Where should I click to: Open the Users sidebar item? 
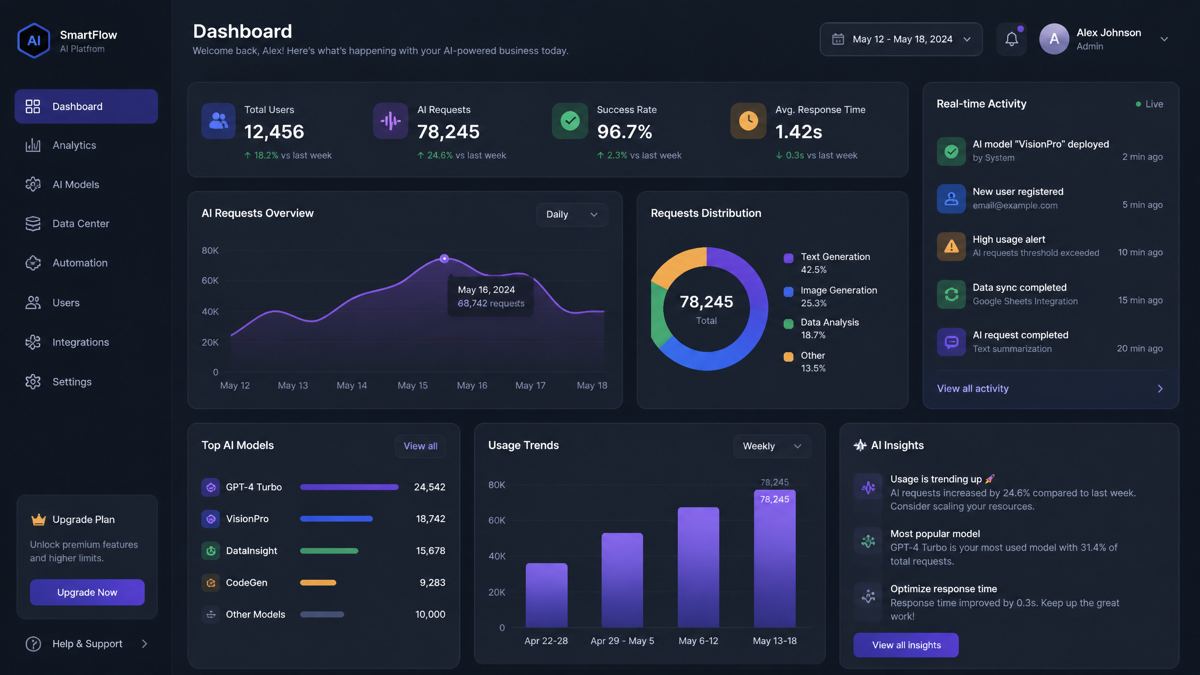pyautogui.click(x=86, y=303)
